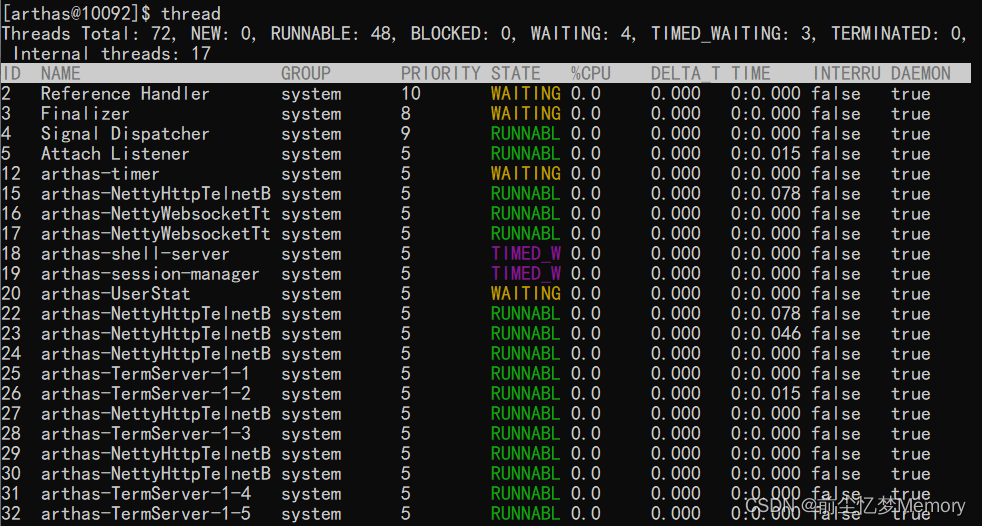Click the TIME column header
The height and width of the screenshot is (526, 982).
point(751,73)
